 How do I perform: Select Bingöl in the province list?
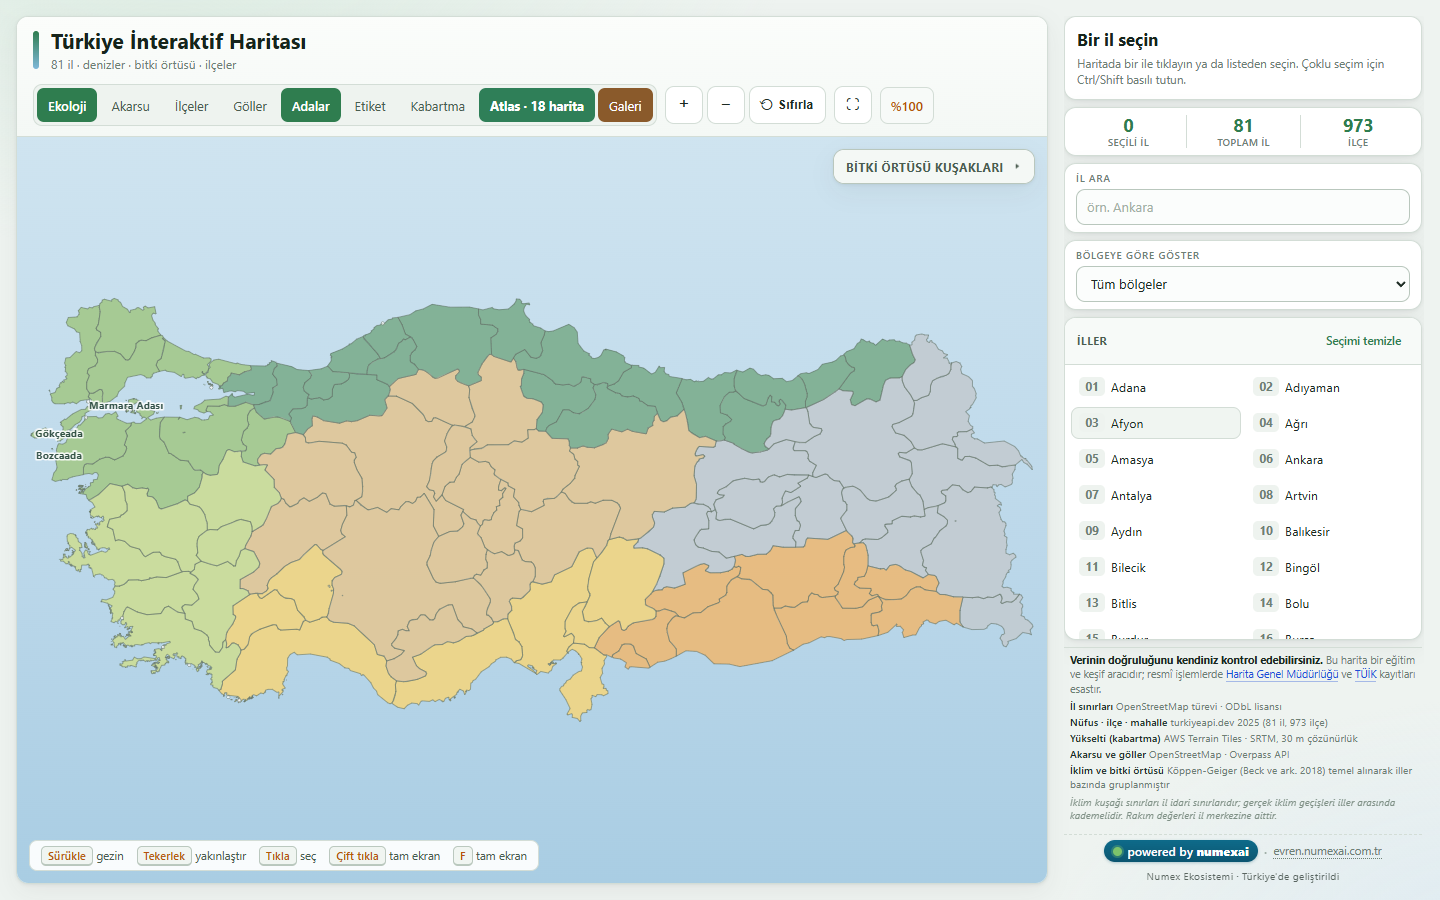point(1330,567)
